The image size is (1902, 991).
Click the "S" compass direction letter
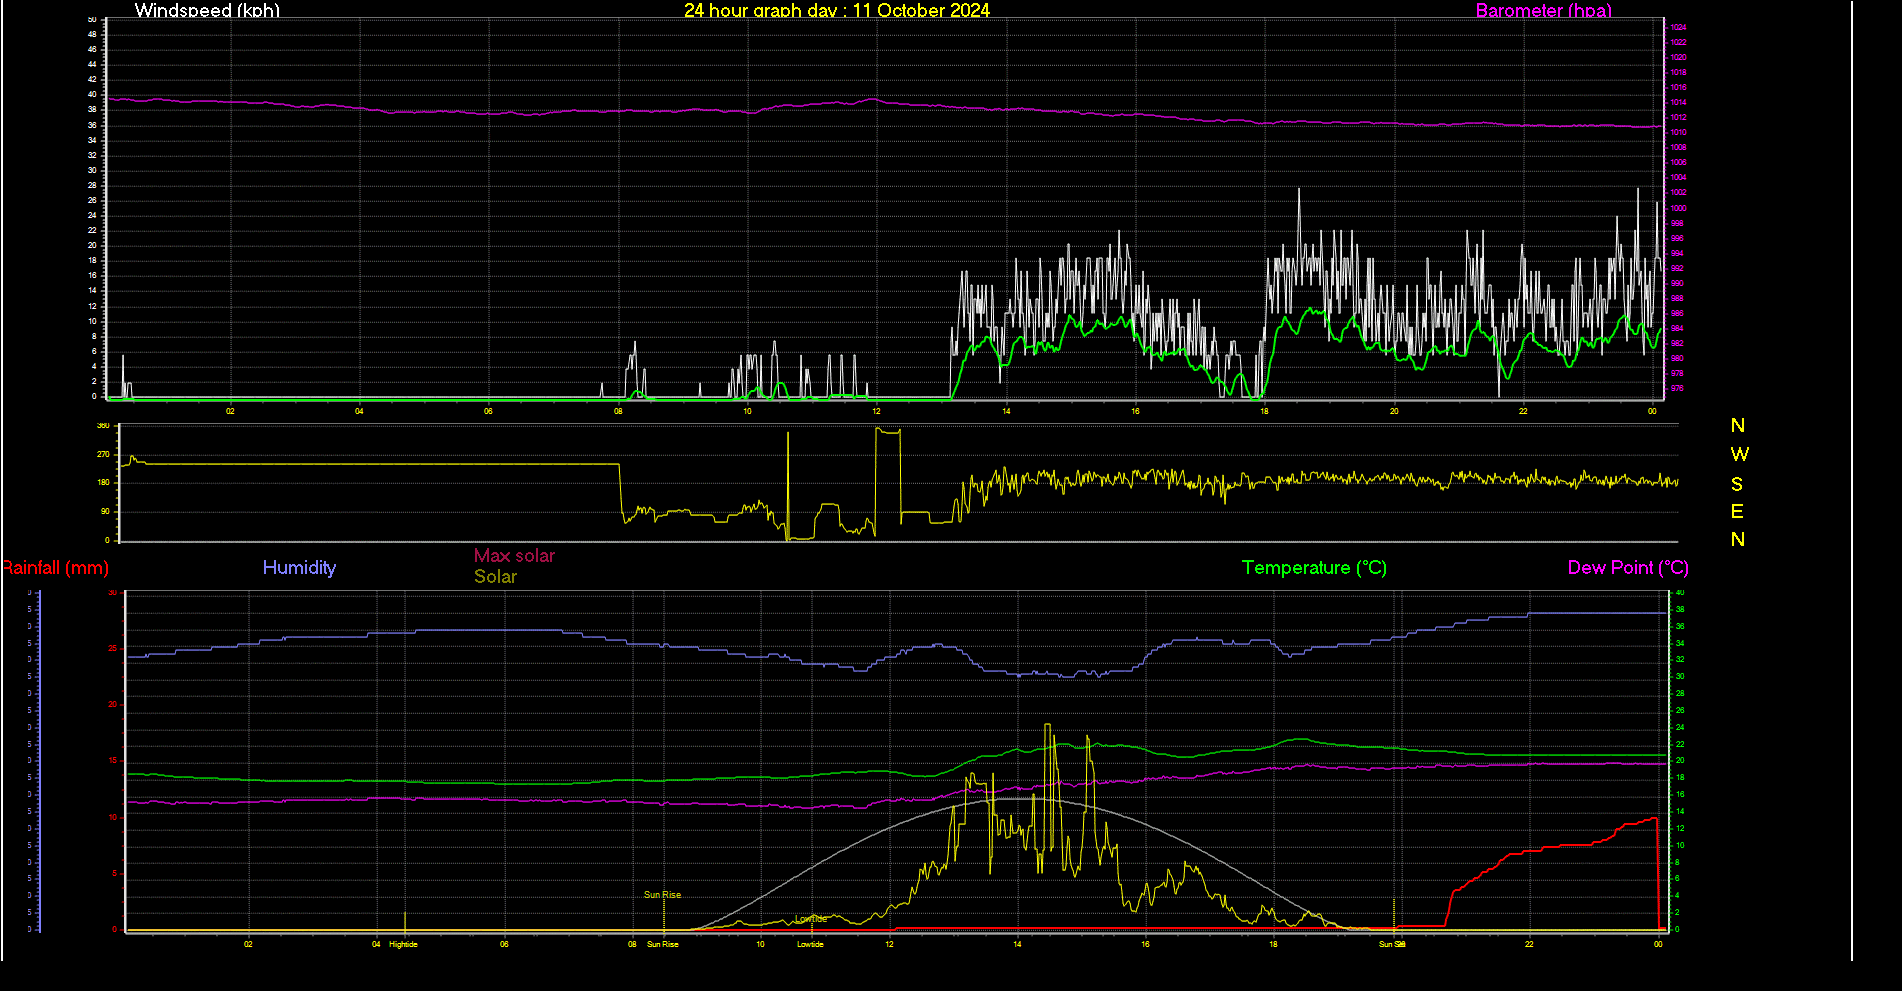pos(1737,484)
